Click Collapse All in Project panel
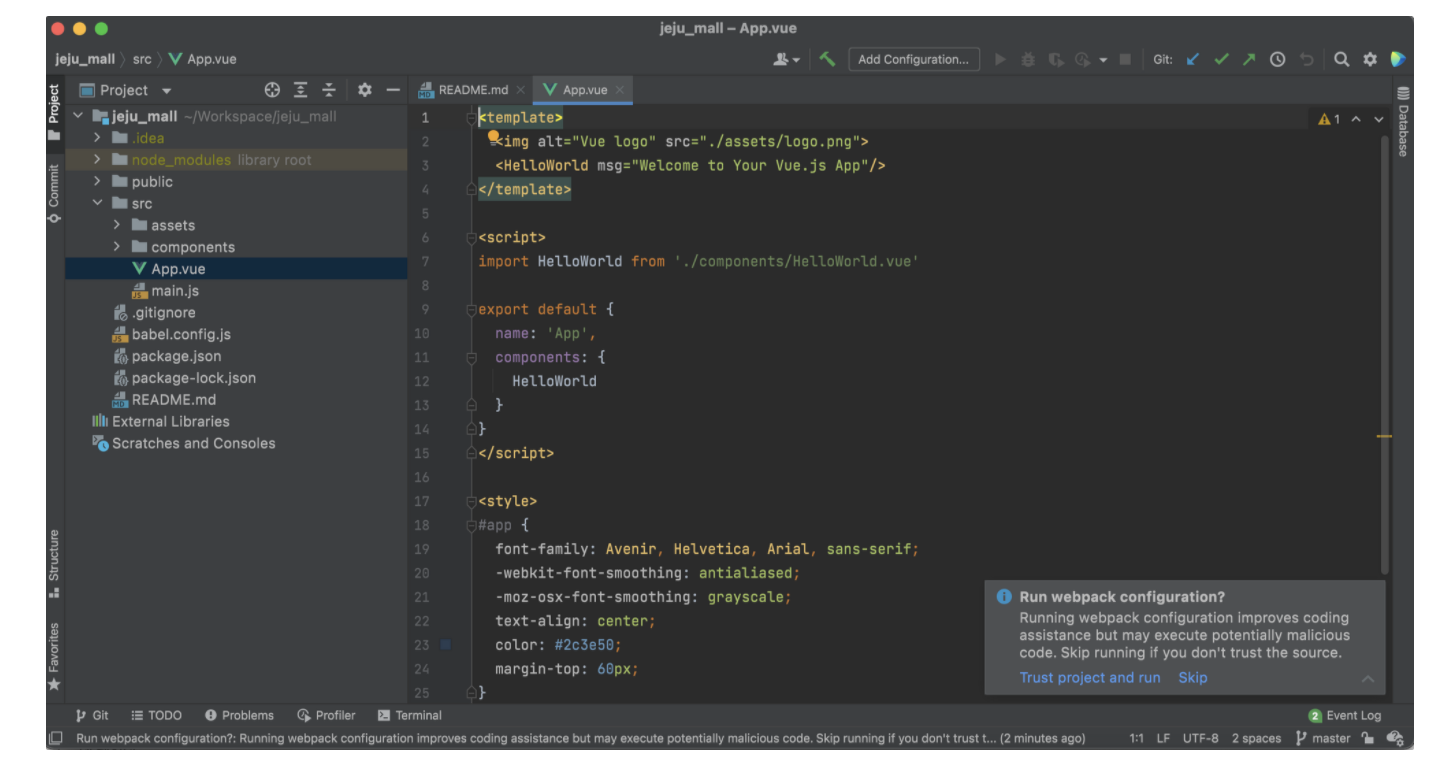1440x778 pixels. click(x=328, y=90)
